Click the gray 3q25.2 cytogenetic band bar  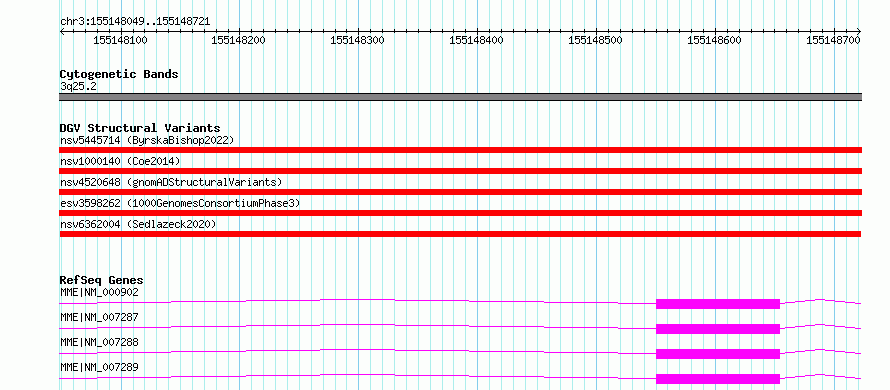(460, 97)
